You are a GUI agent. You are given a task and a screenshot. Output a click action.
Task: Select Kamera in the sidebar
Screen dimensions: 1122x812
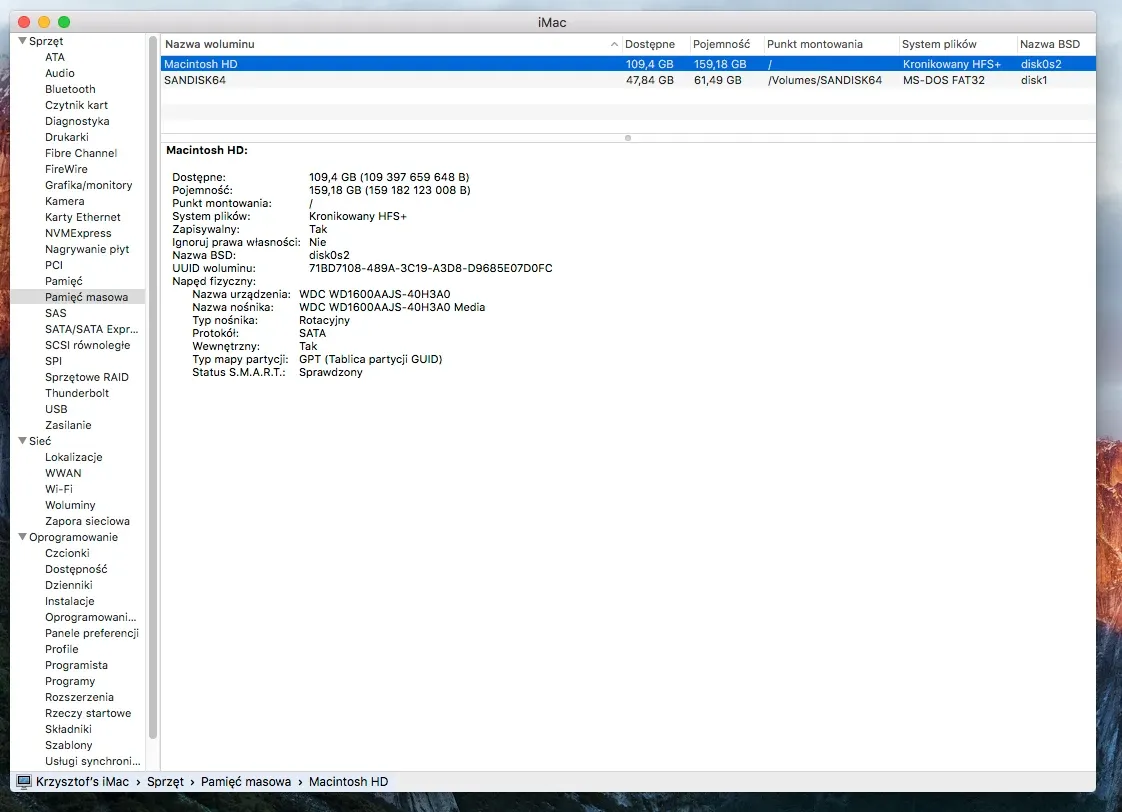tap(64, 201)
